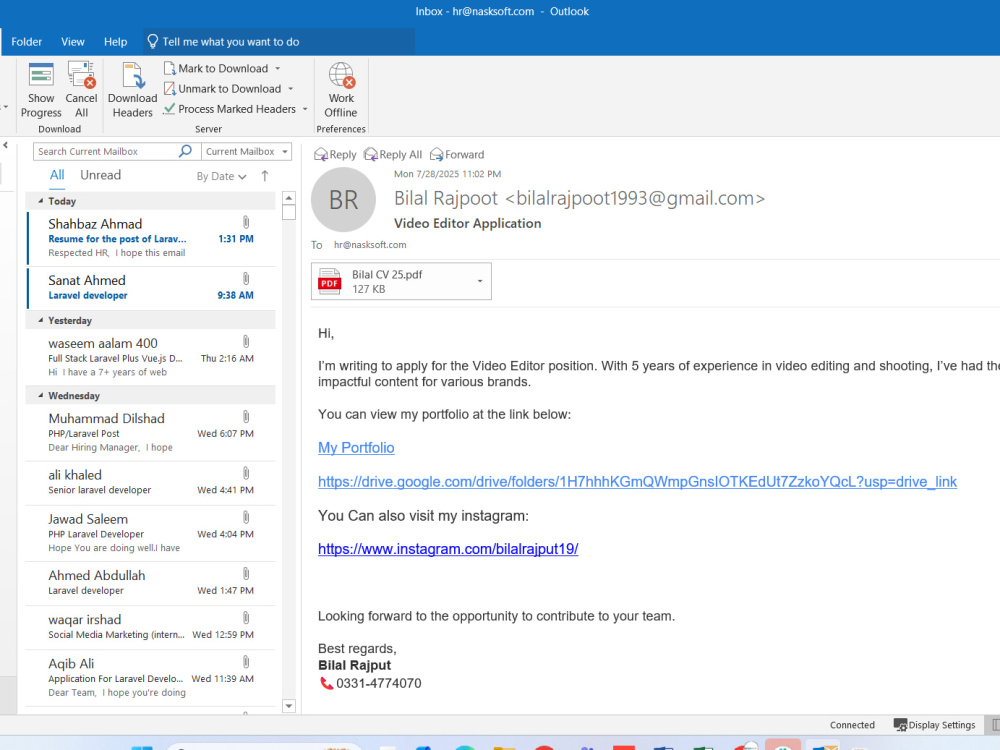The height and width of the screenshot is (750, 1000).
Task: Click the lightbulb Tell me icon
Action: tap(152, 41)
